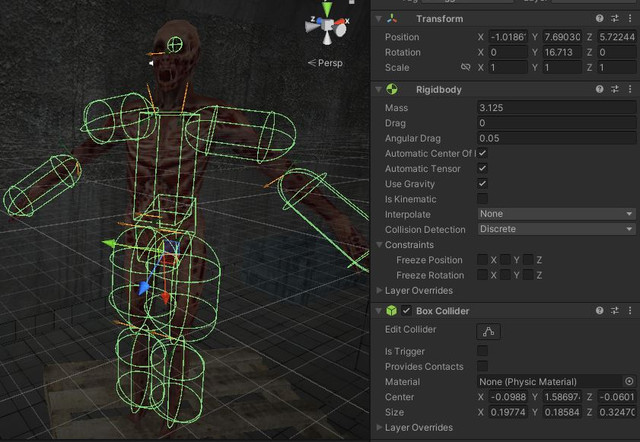Enable the Is Kinematic checkbox
The width and height of the screenshot is (640, 442).
pos(483,199)
